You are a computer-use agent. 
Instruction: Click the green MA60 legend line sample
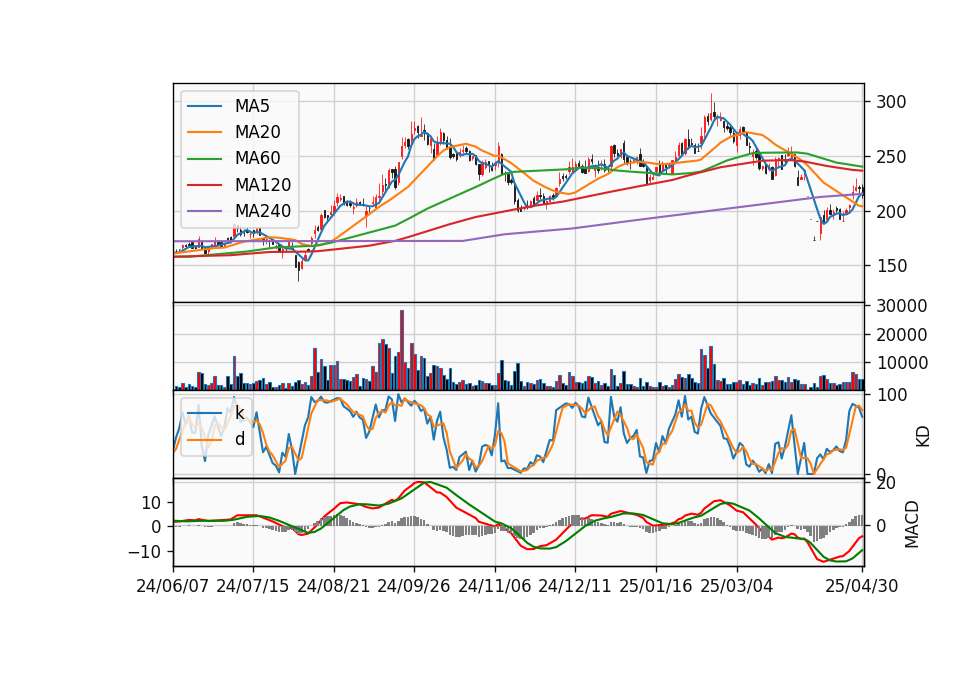(204, 159)
